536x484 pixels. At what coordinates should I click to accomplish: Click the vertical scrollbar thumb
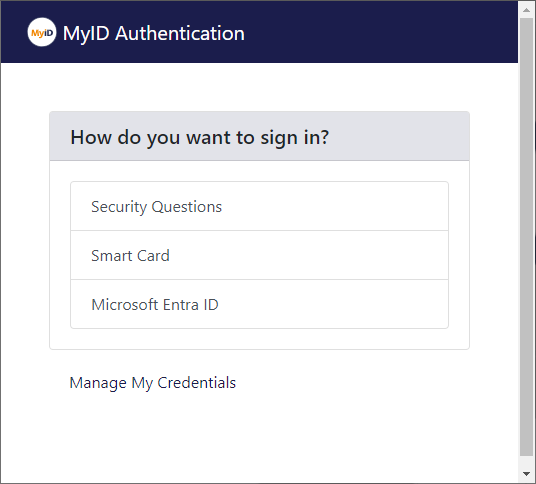[x=526, y=237]
